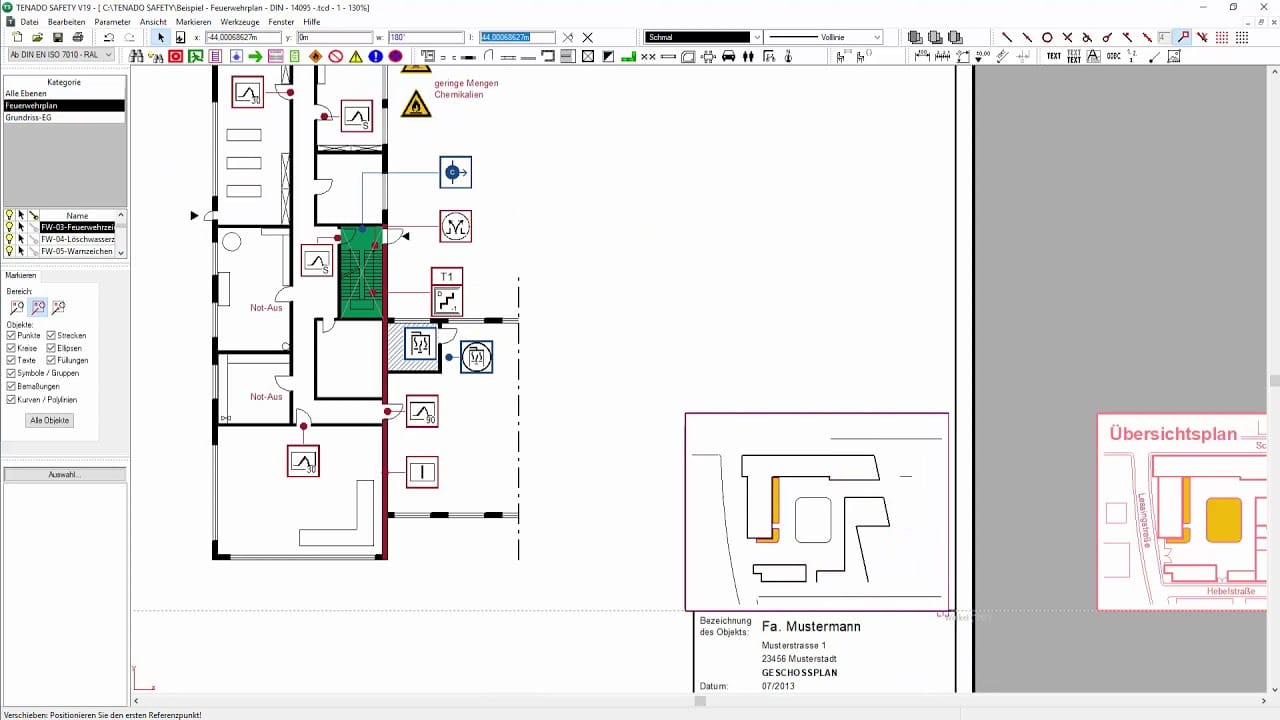The image size is (1280, 720).
Task: Open the red prohibition sign symbols
Action: (x=336, y=56)
